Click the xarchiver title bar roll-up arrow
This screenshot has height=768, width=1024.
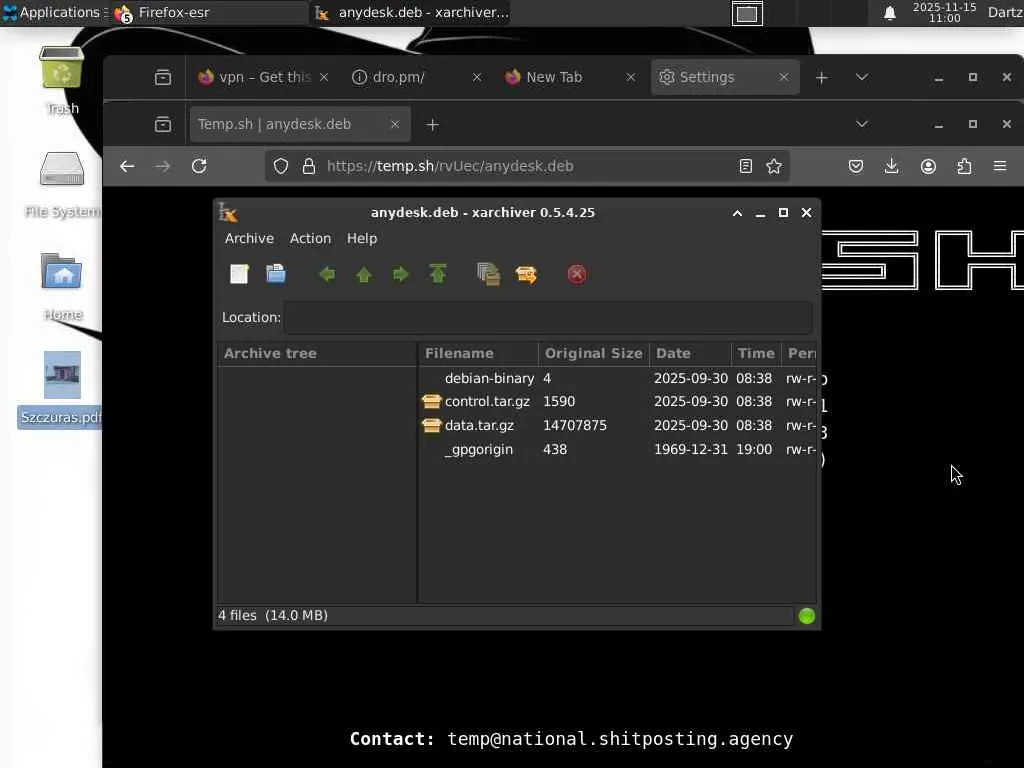point(737,213)
